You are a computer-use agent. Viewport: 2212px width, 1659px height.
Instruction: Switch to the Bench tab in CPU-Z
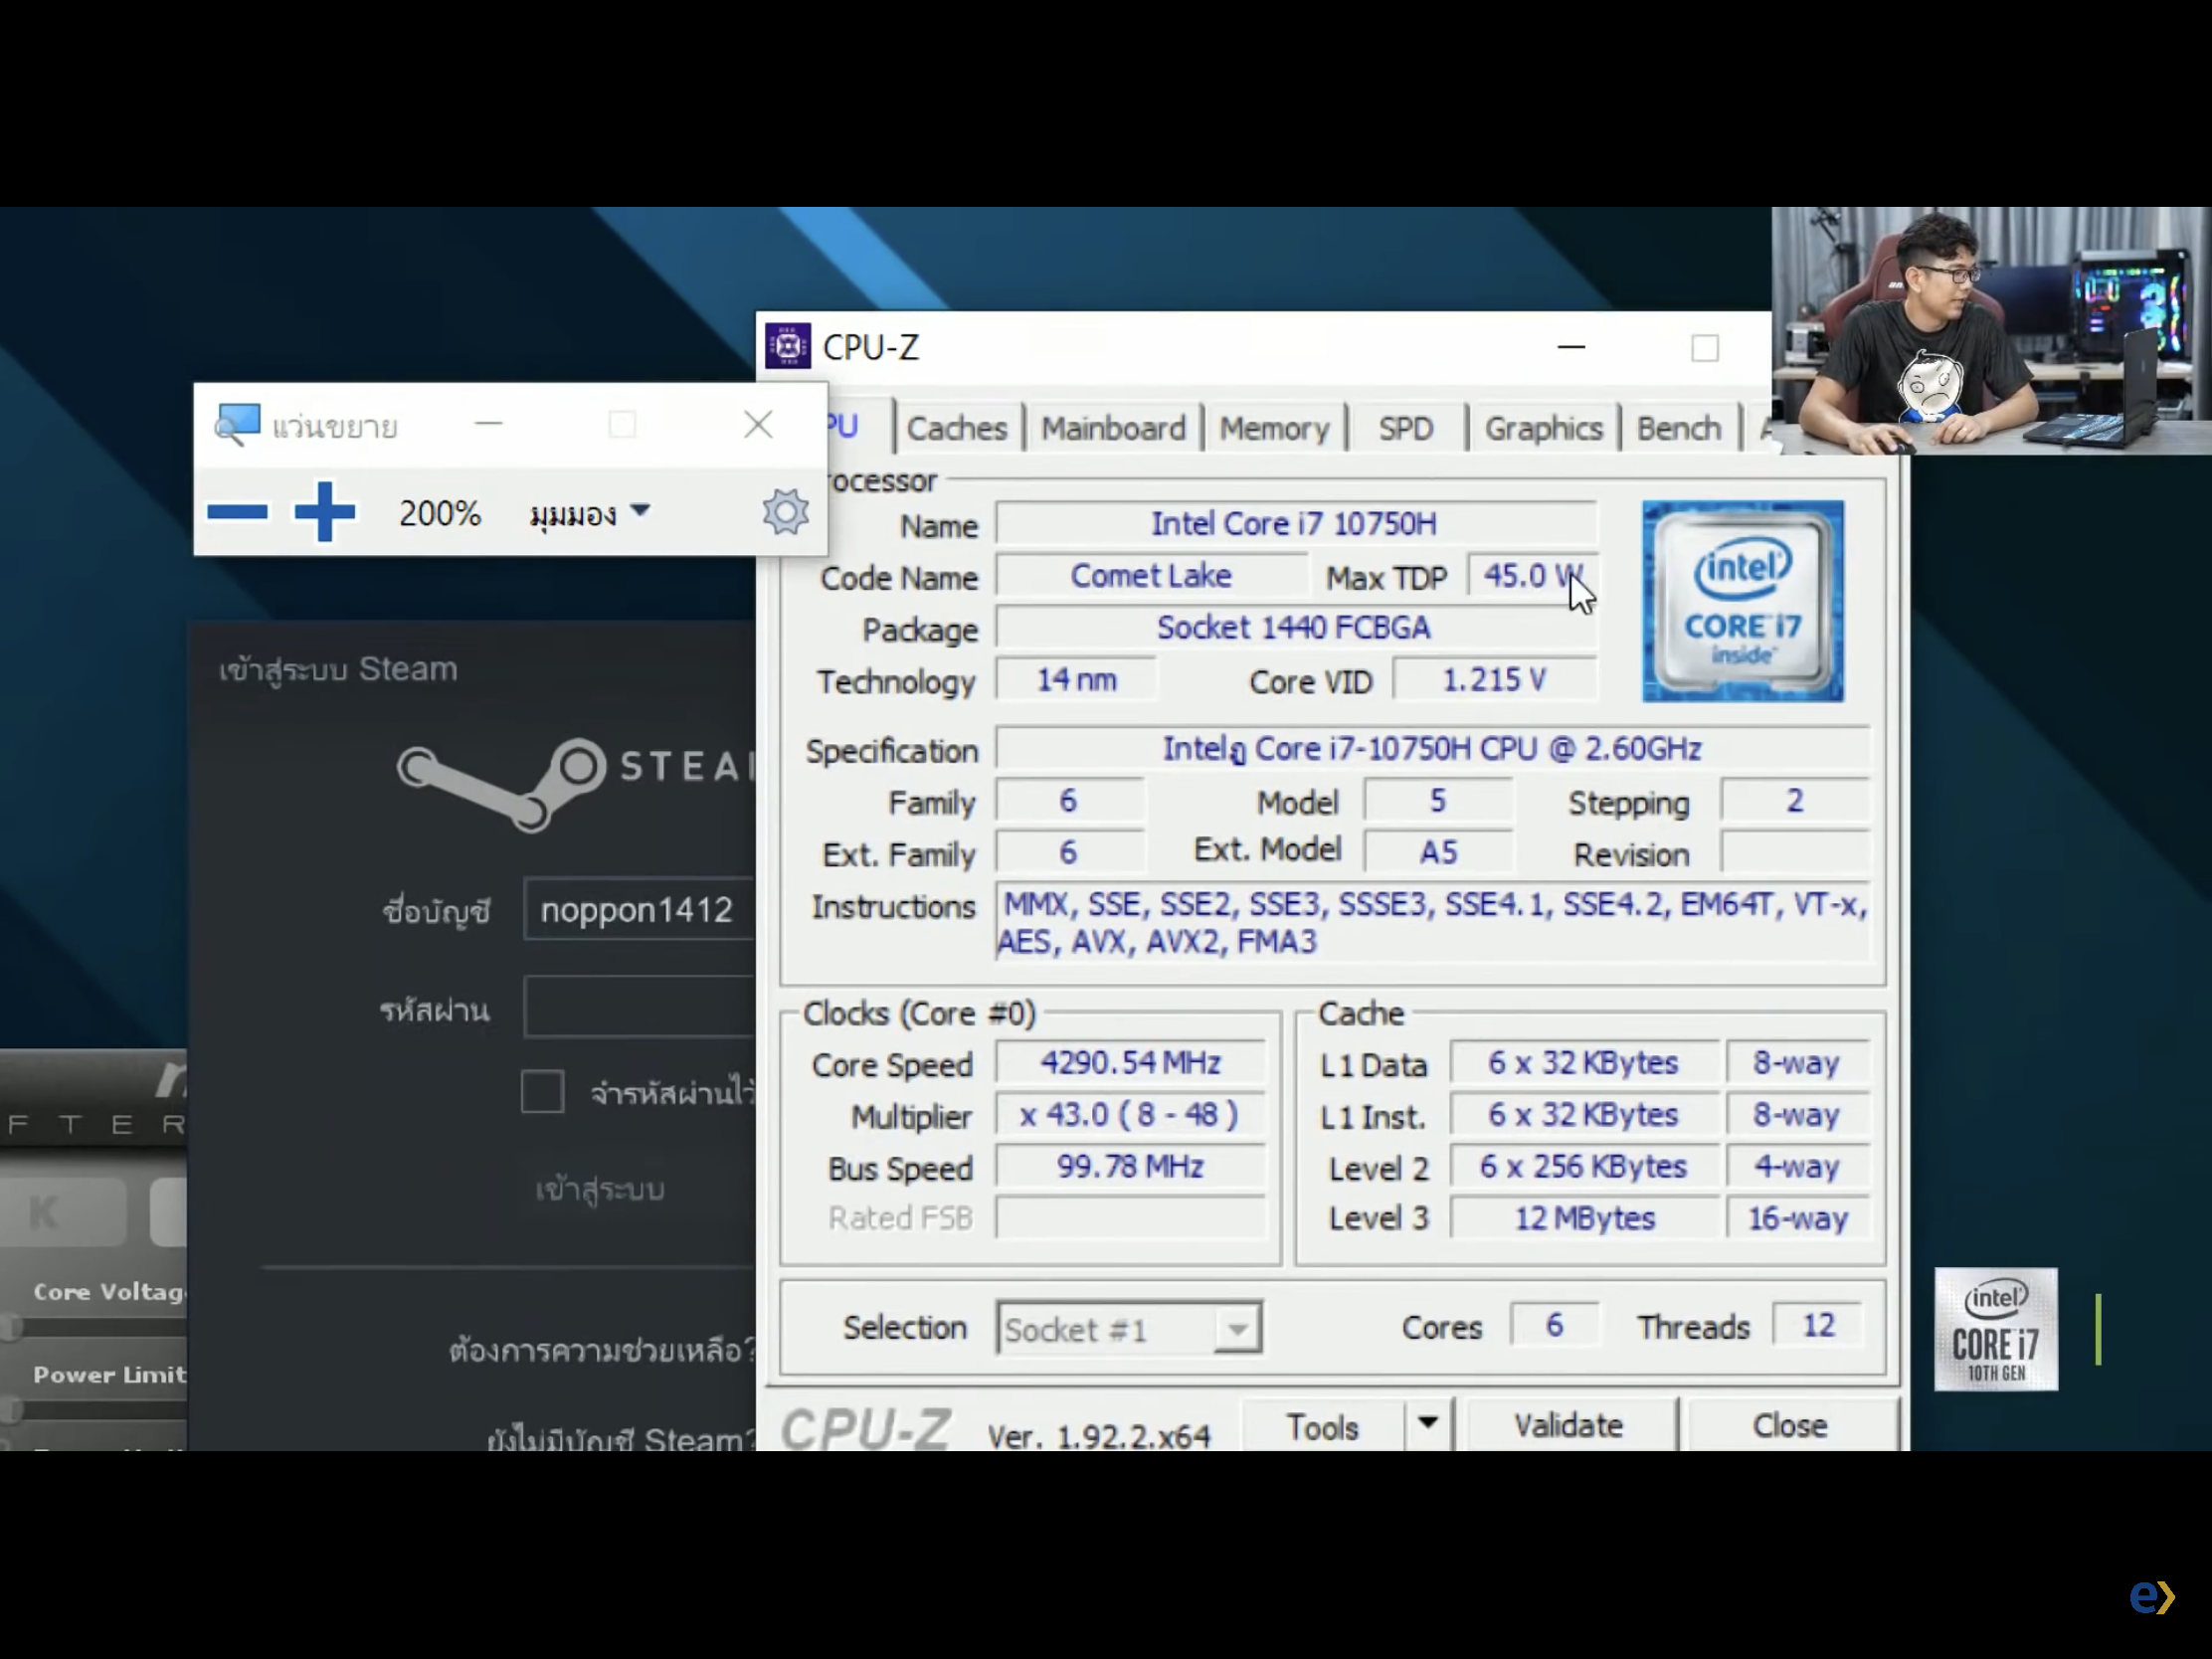tap(1679, 428)
